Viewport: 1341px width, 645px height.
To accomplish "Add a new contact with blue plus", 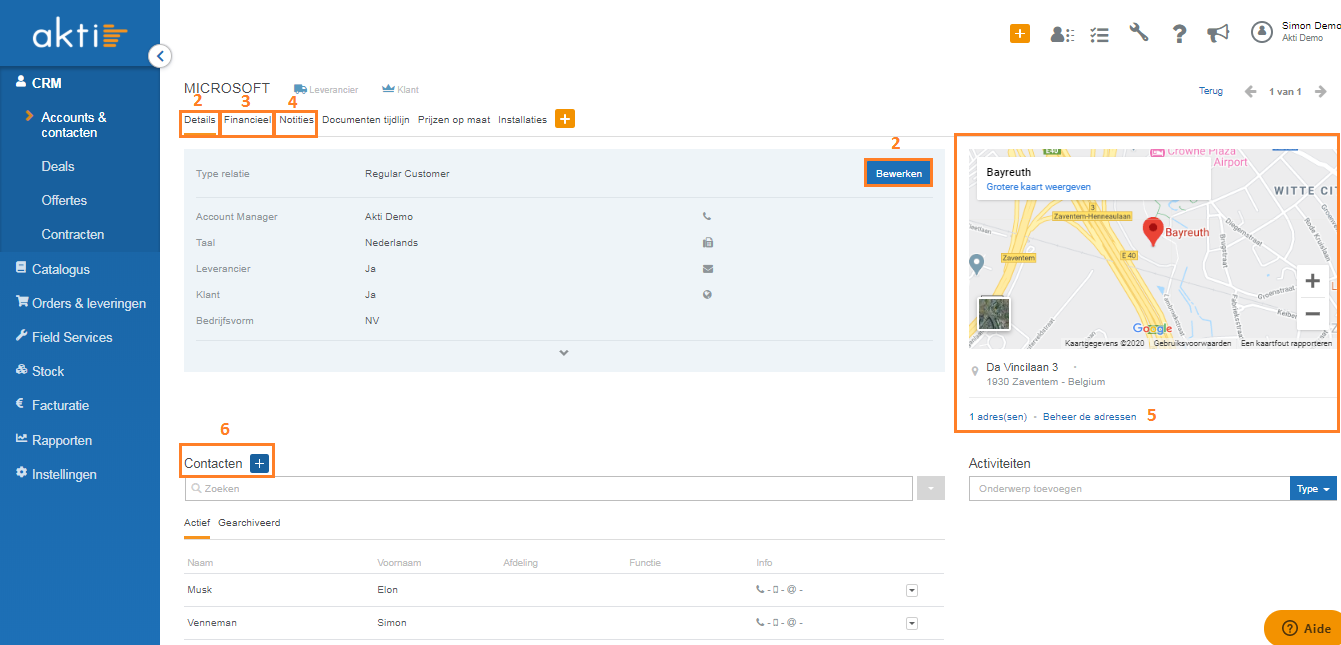I will click(x=260, y=463).
